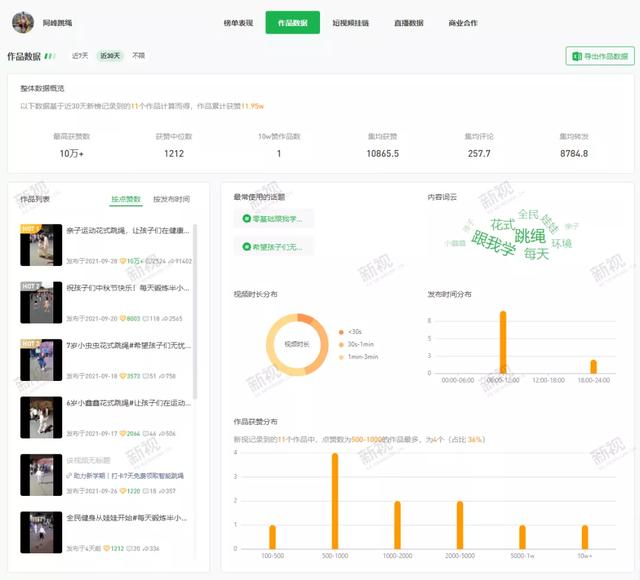Sort works list by 按发布时间
The width and height of the screenshot is (640, 580).
click(171, 199)
